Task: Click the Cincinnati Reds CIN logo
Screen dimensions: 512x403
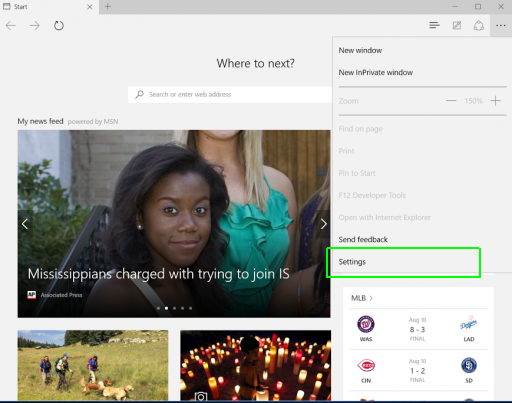Action: 366,366
